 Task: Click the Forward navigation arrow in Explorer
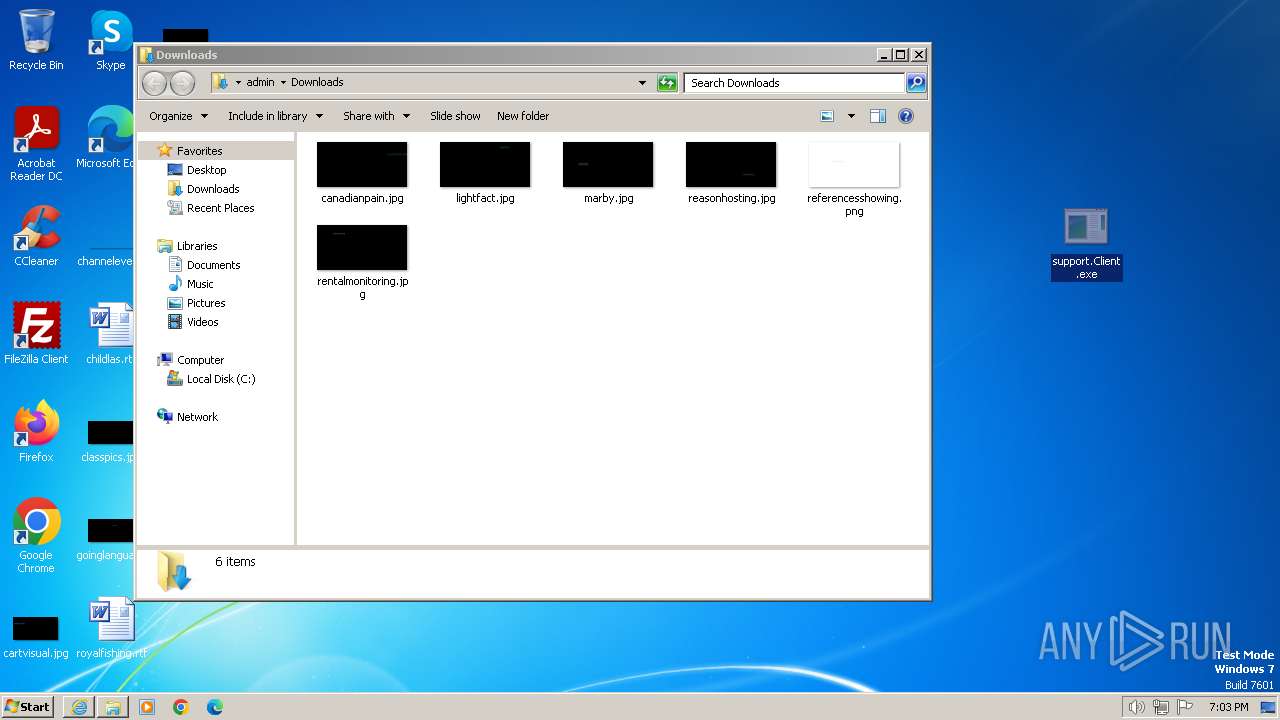tap(182, 83)
